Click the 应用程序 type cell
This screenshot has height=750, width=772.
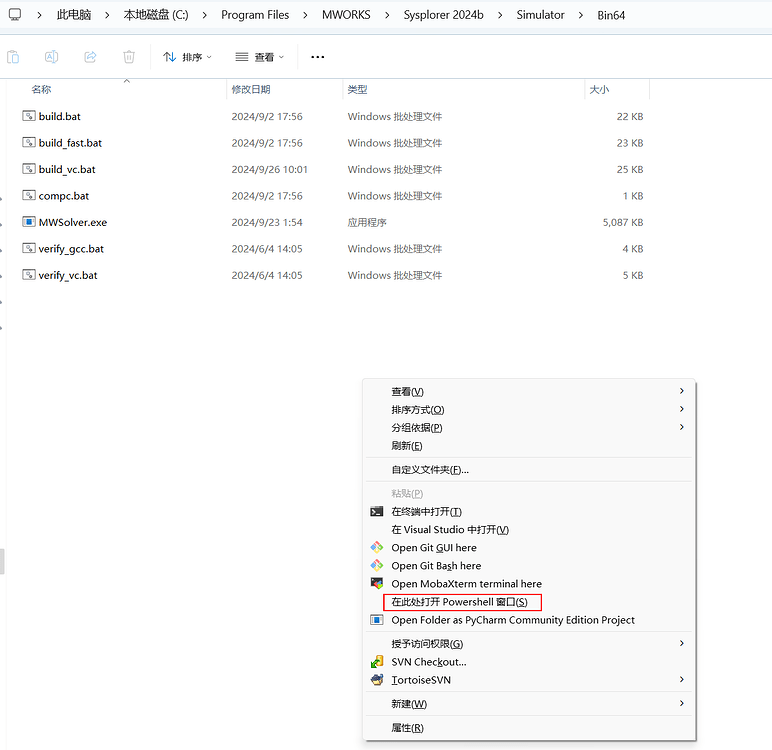click(367, 222)
